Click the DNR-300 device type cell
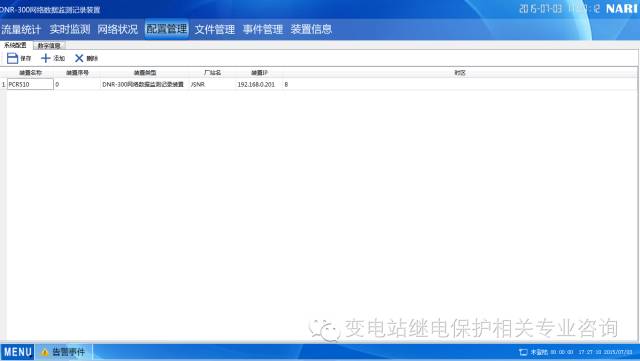Viewport: 640px width, 361px height. pyautogui.click(x=145, y=85)
